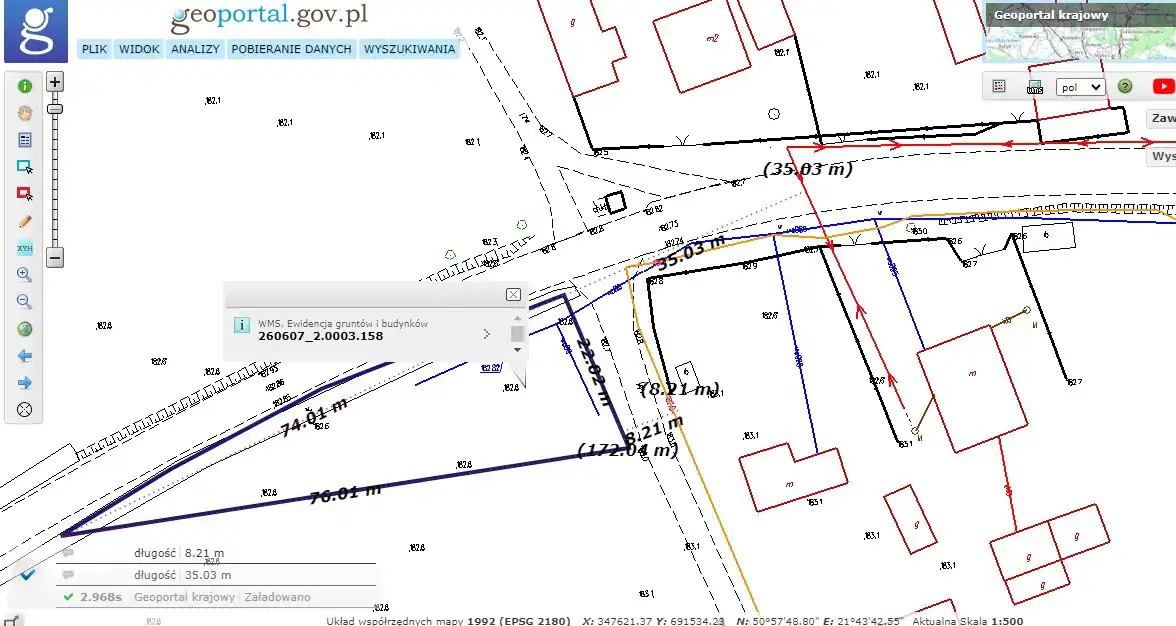1176x626 pixels.
Task: Open the XYH coordinates tool
Action: (25, 248)
